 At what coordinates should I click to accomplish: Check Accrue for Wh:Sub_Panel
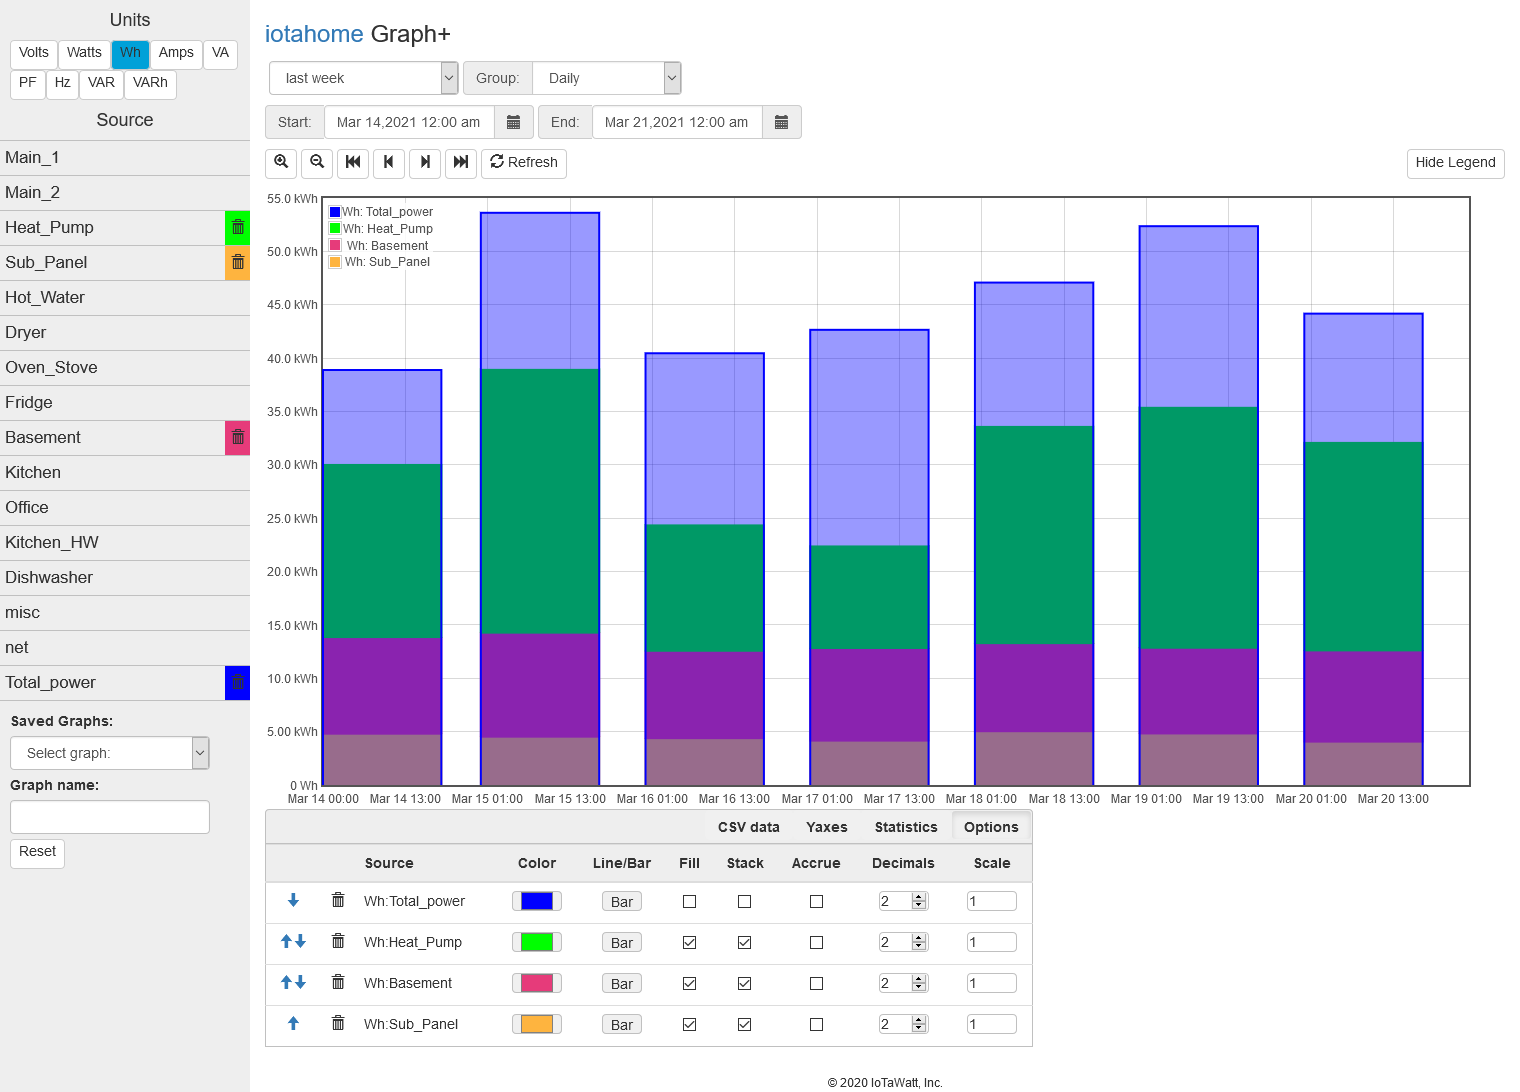click(816, 1024)
